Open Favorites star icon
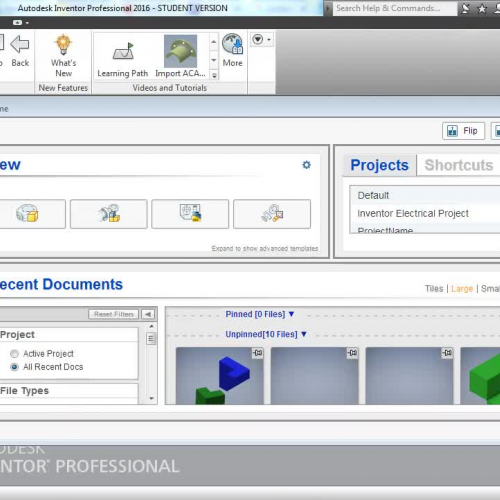This screenshot has height=500, width=500. [x=482, y=9]
